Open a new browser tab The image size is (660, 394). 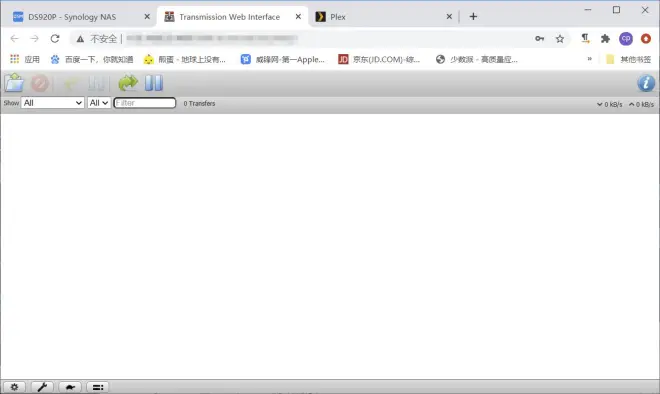coord(473,16)
